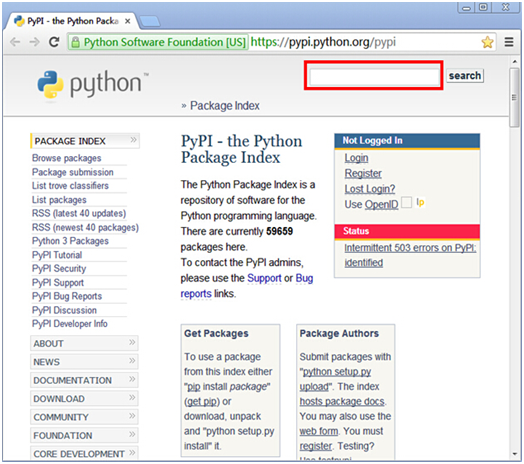Click the package count 59659

pos(279,231)
